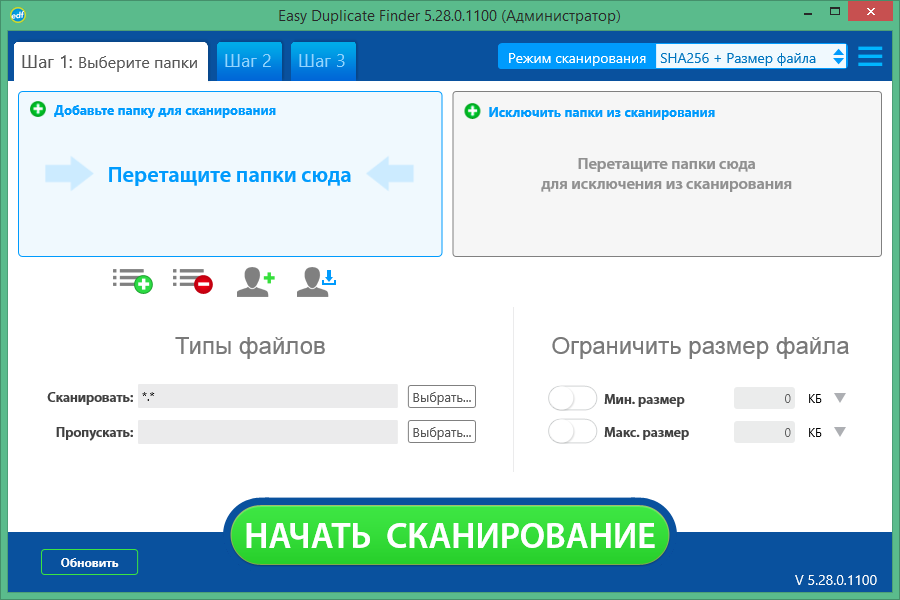Screen dimensions: 900x600
Task: Switch to the Шаг 3 tab
Action: (x=322, y=60)
